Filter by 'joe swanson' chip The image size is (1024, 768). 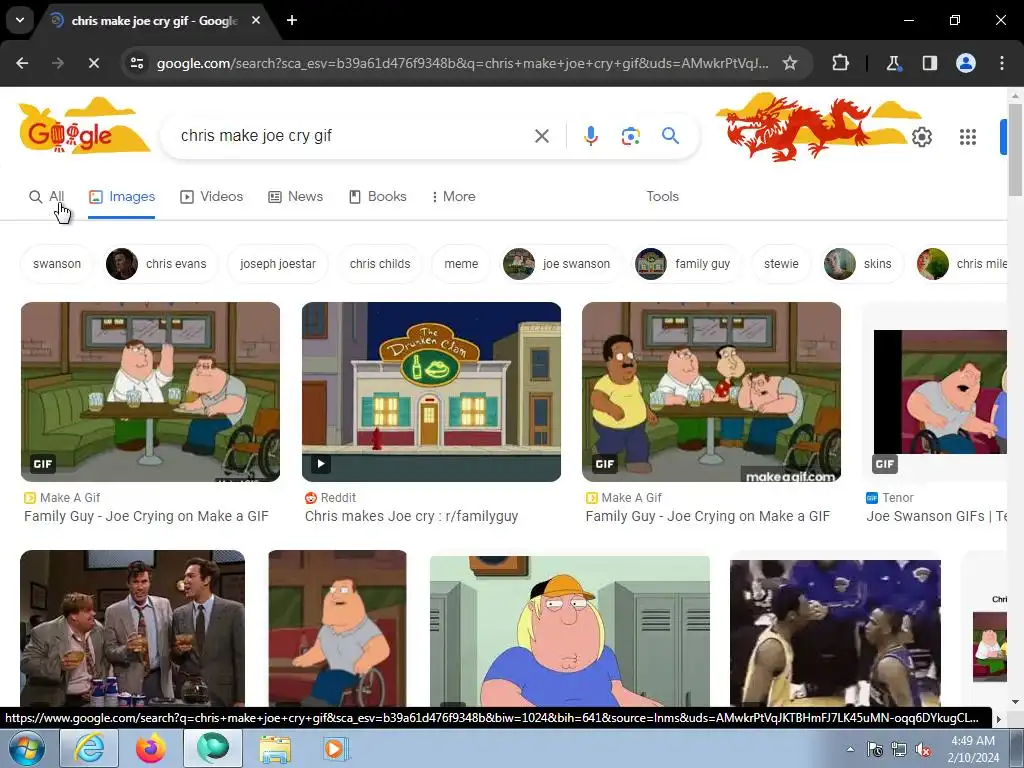point(560,264)
